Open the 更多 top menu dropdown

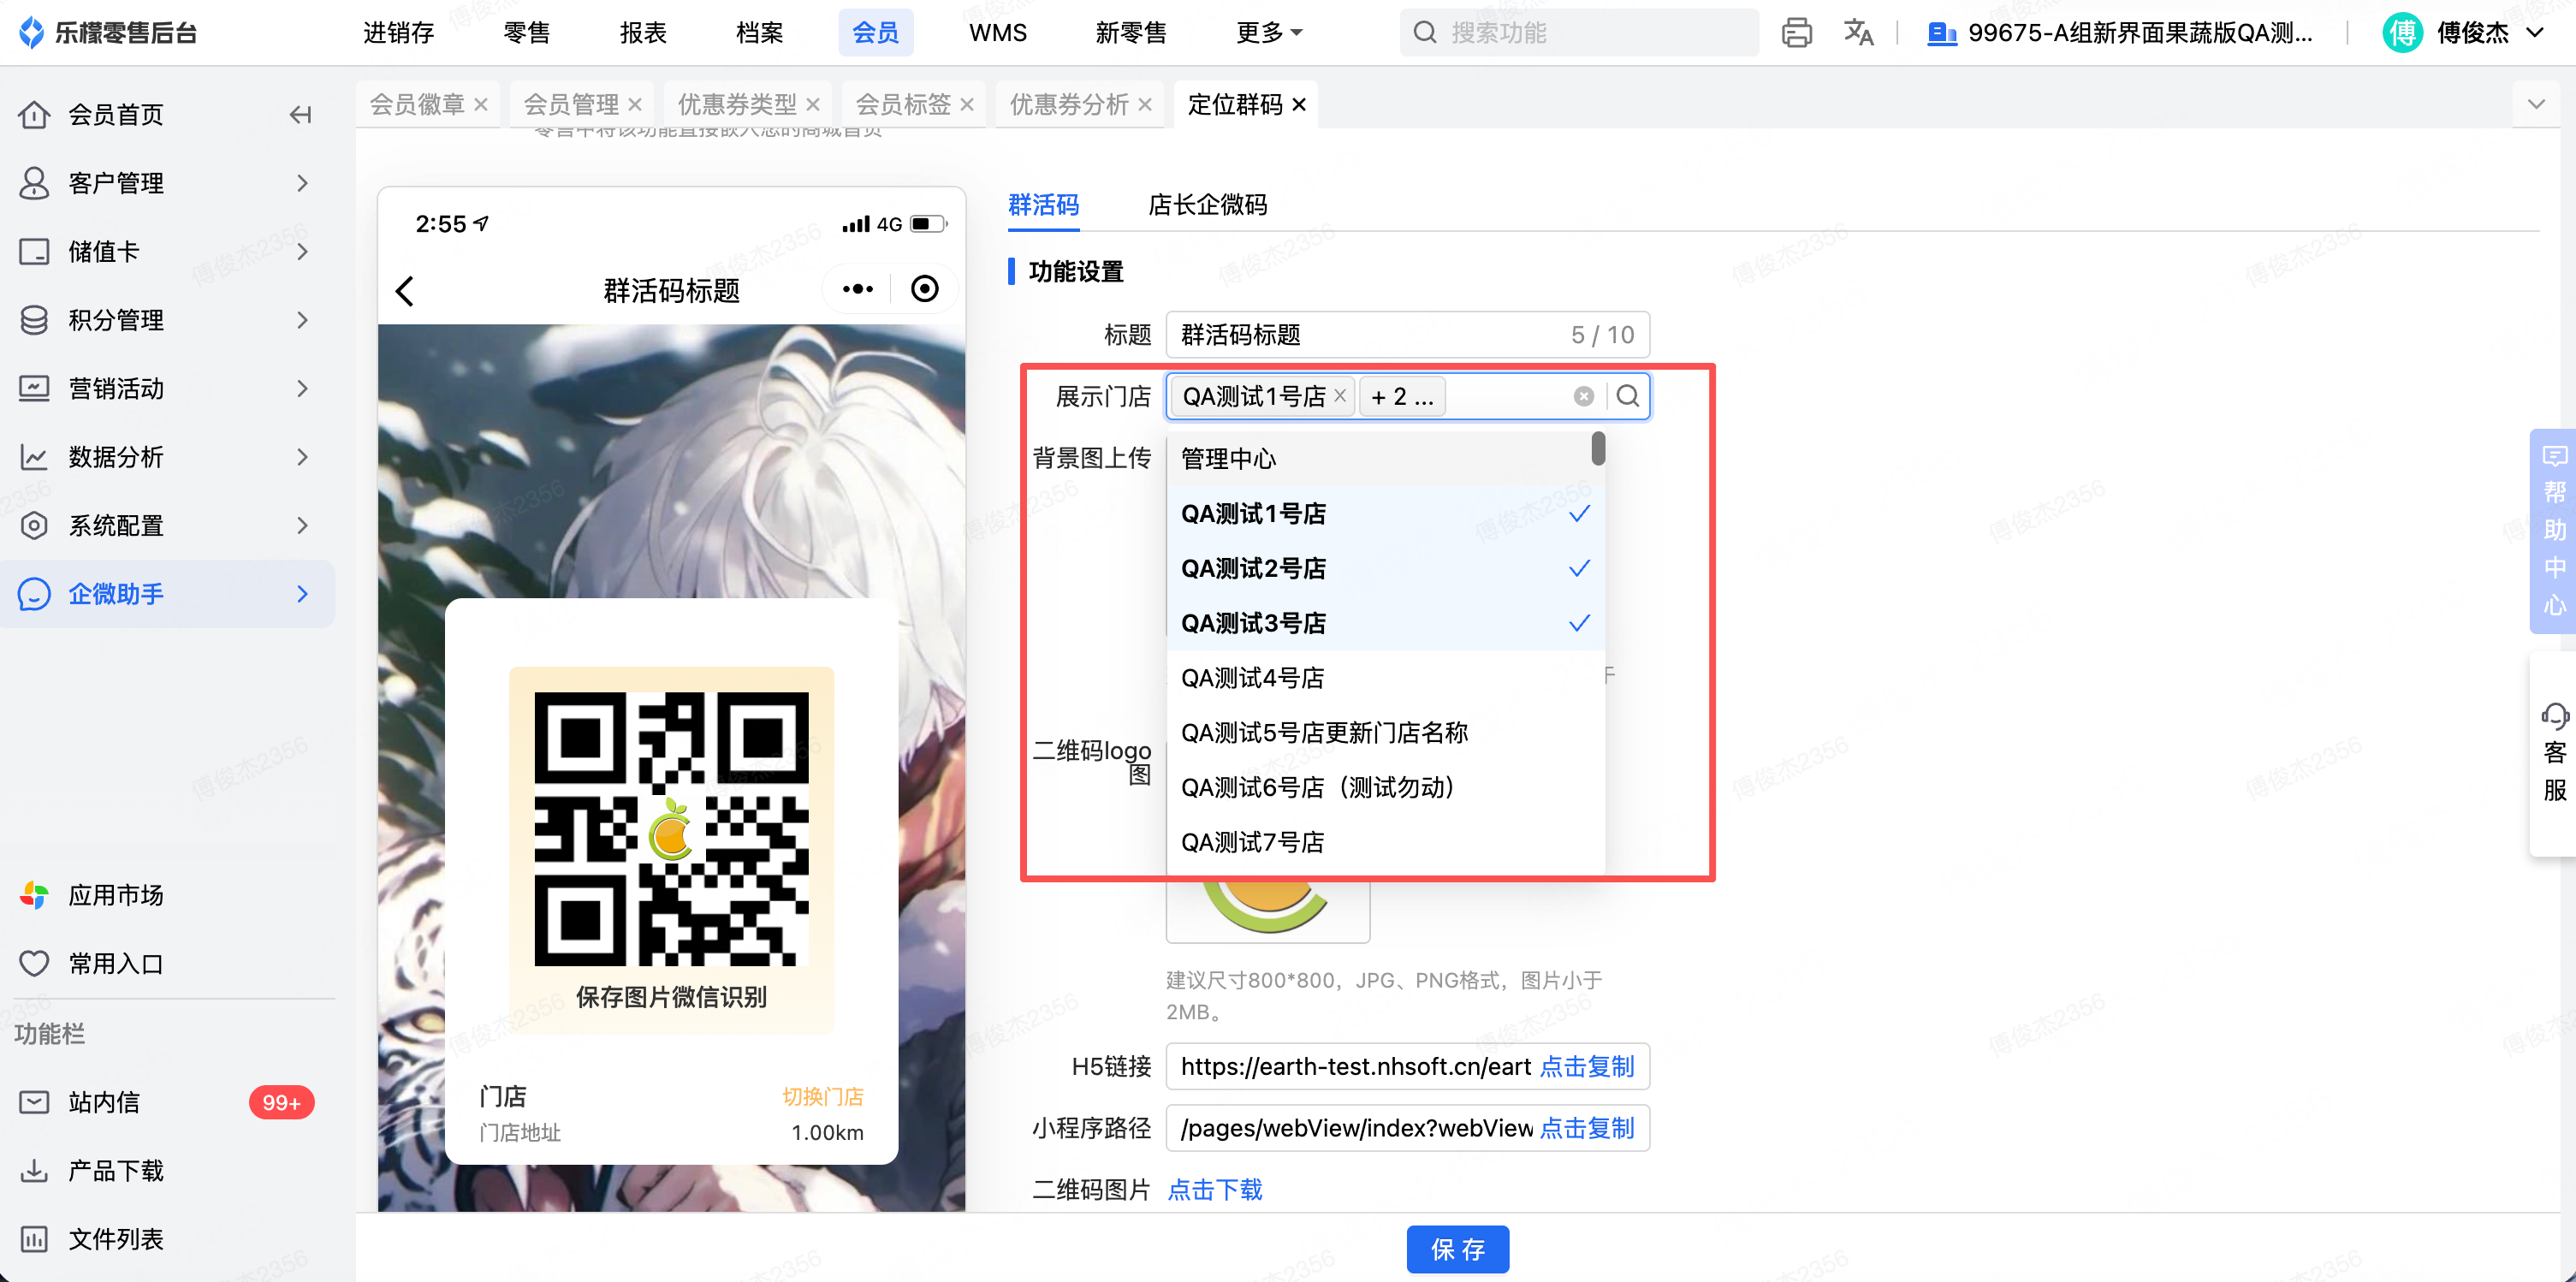1268,33
